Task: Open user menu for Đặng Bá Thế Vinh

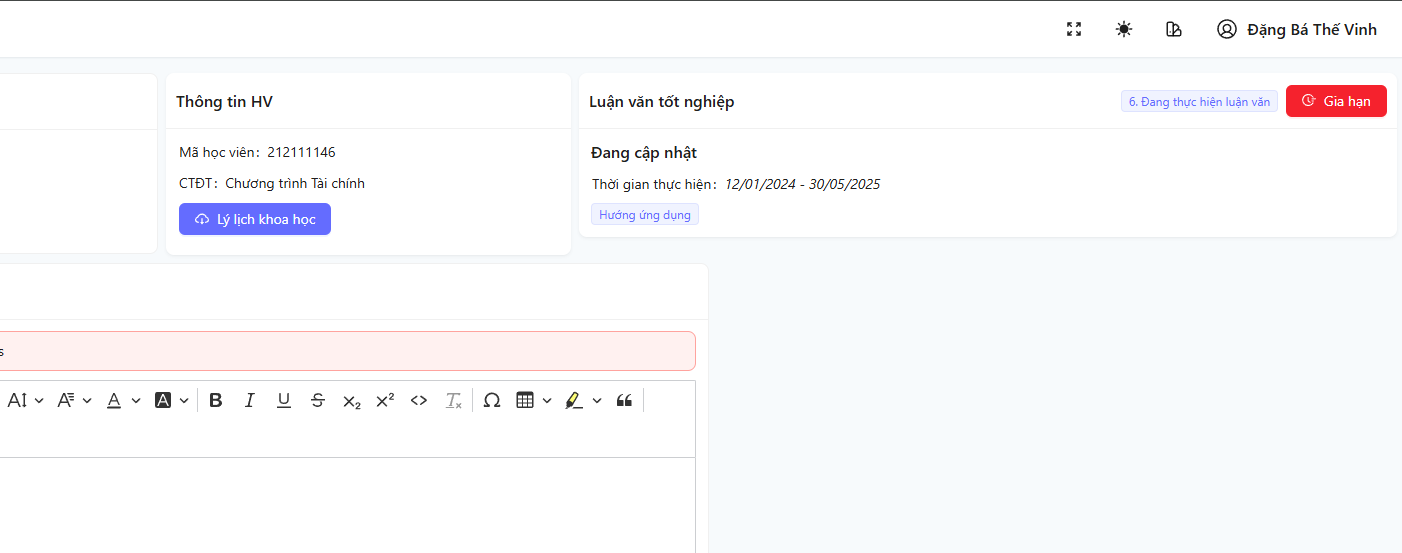Action: click(x=1296, y=30)
